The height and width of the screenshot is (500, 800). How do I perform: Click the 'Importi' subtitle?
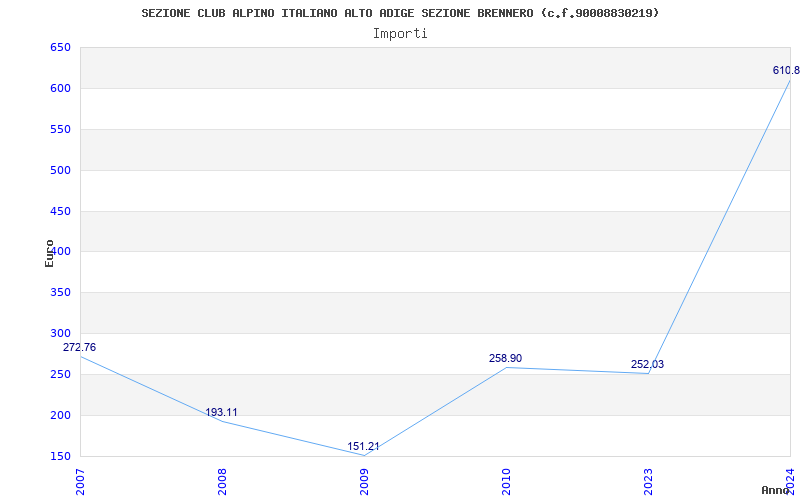click(400, 34)
